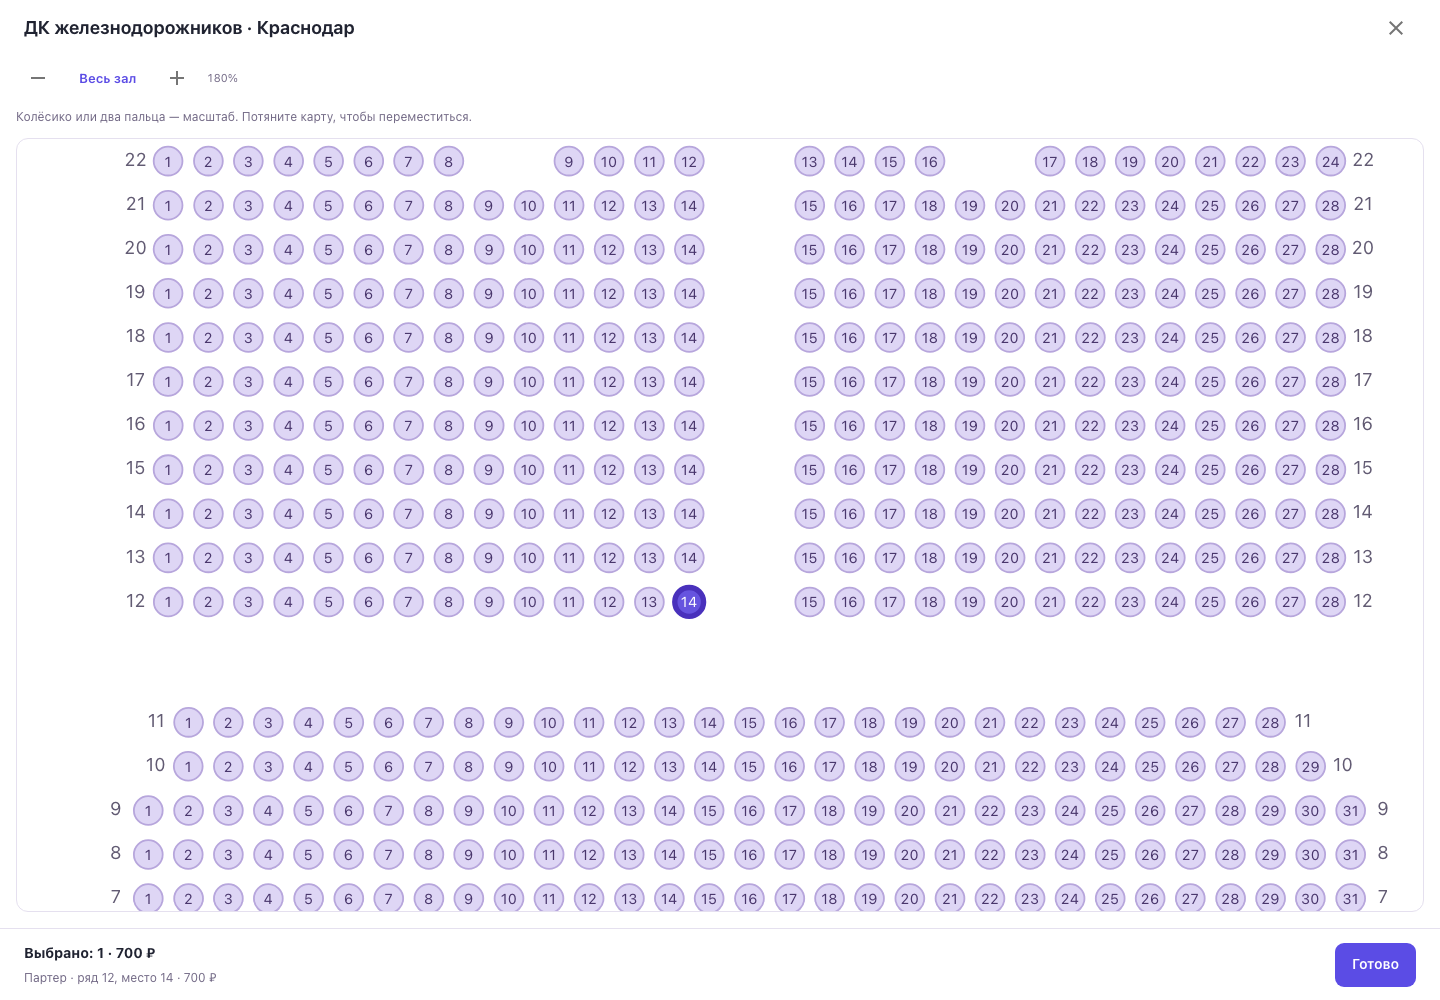This screenshot has width=1440, height=1000.
Task: Select seat 1 in row 22
Action: point(168,162)
